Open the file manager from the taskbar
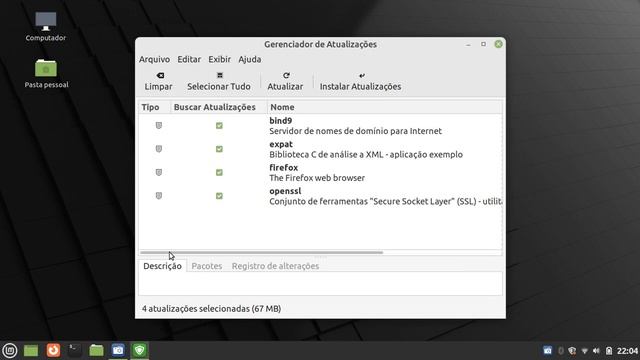Viewport: 640px width, 360px height. pyautogui.click(x=96, y=350)
